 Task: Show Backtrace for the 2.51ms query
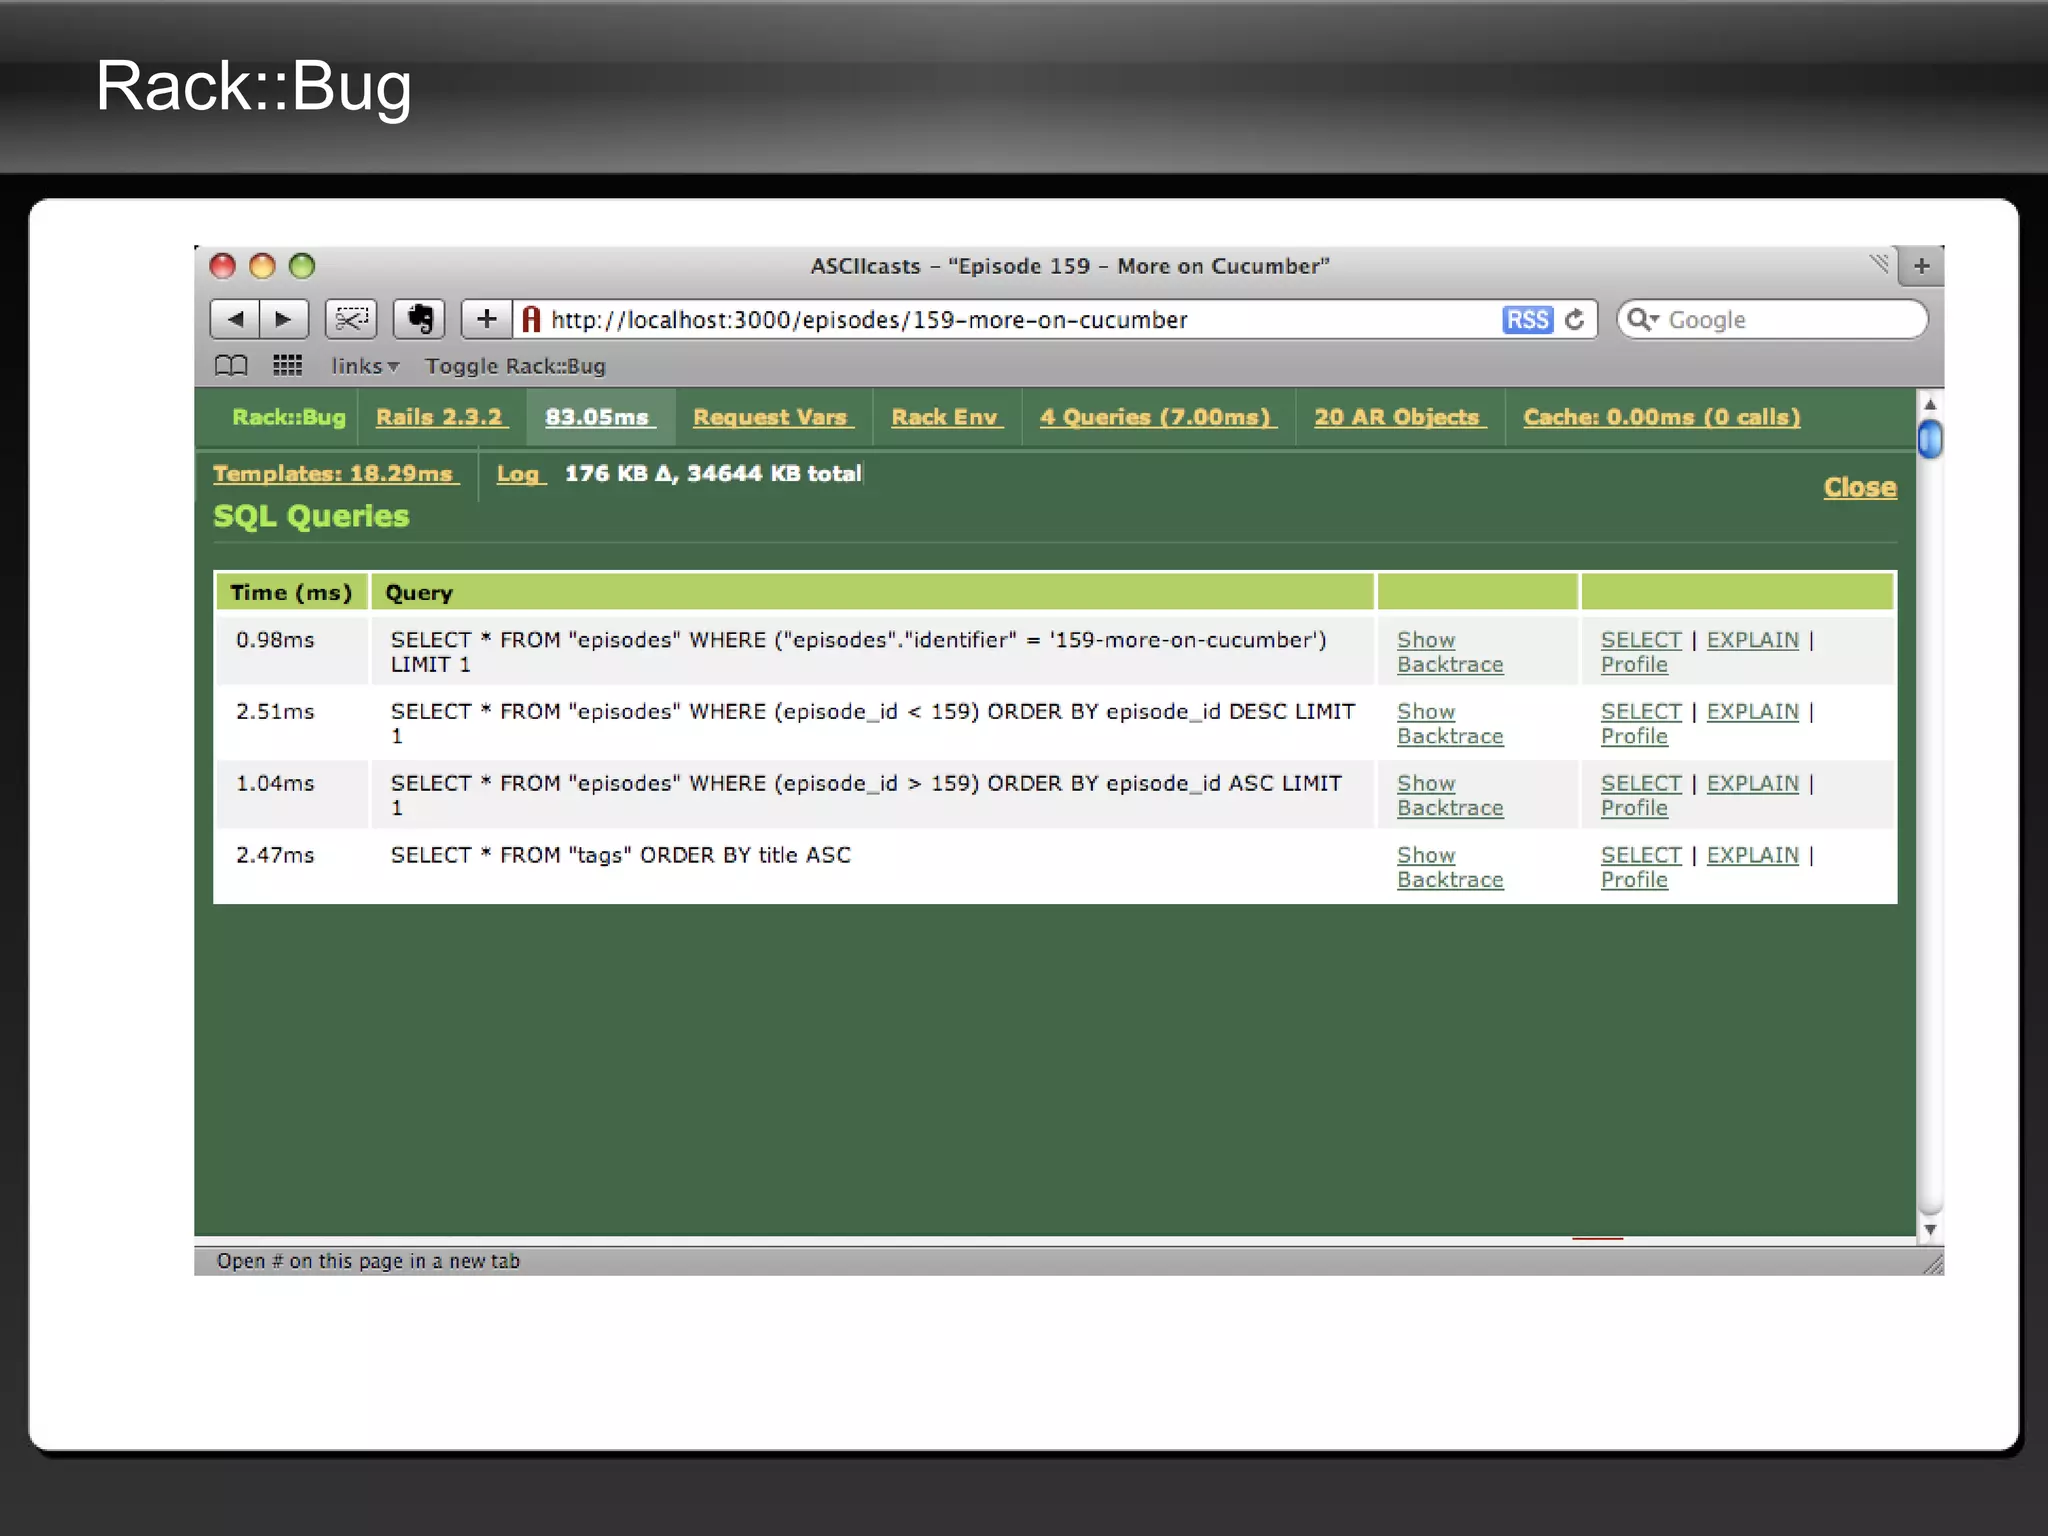1449,724
